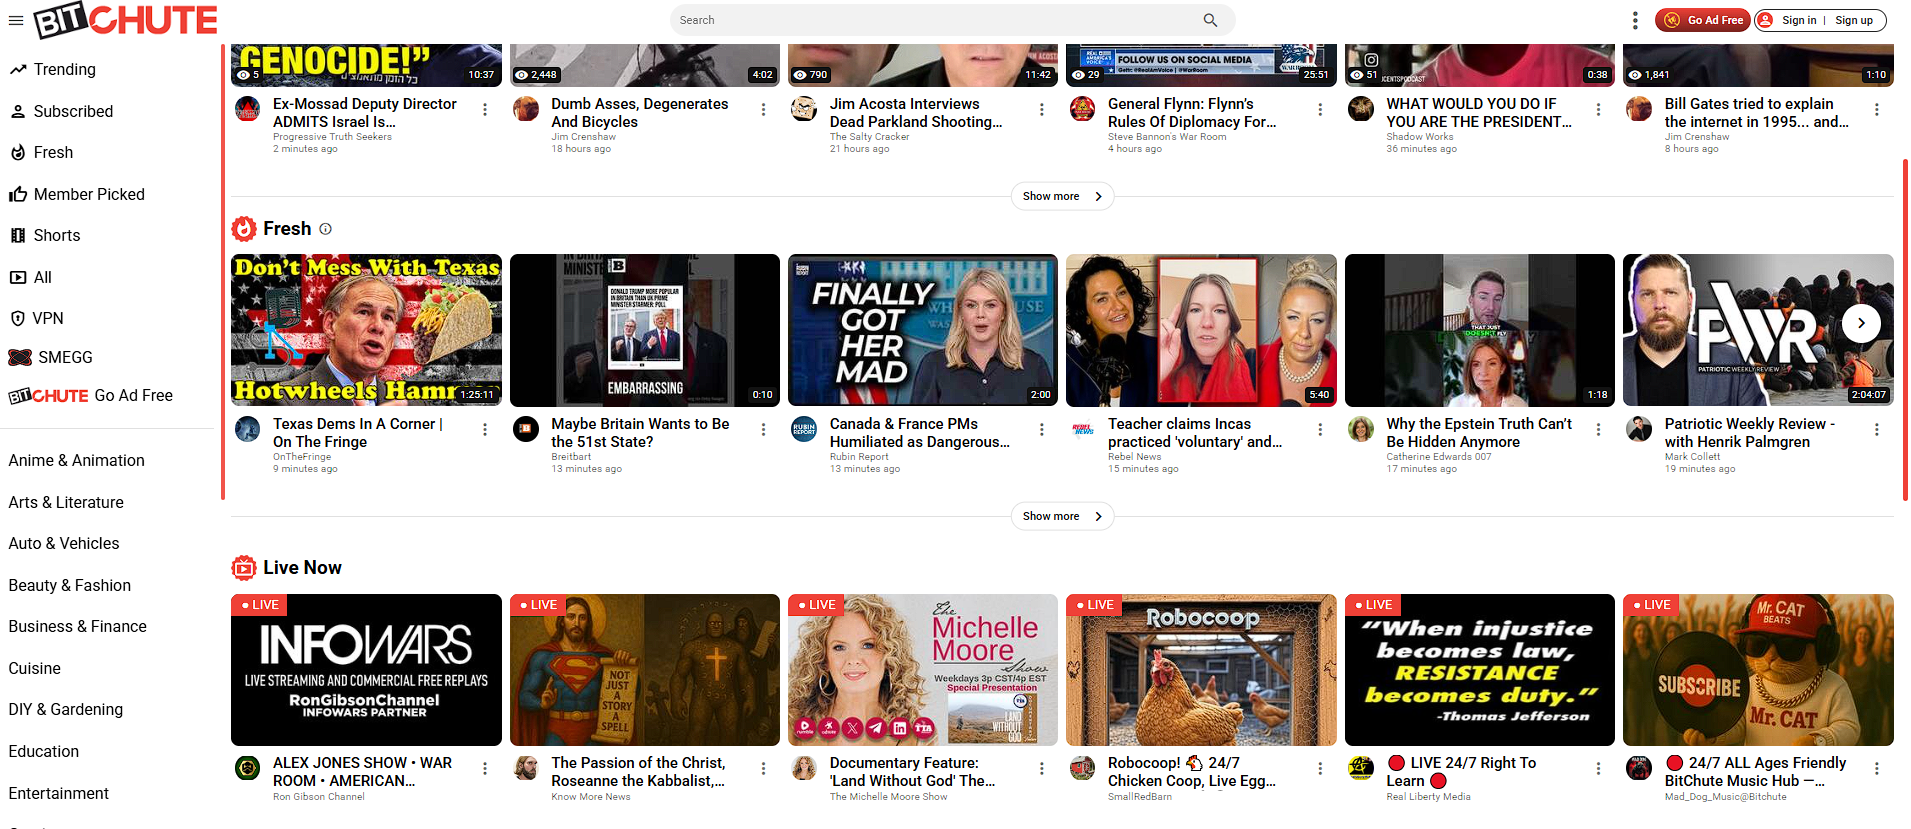Viewport: 1911px width, 829px height.
Task: Click Breitbart channel avatar
Action: tap(526, 429)
